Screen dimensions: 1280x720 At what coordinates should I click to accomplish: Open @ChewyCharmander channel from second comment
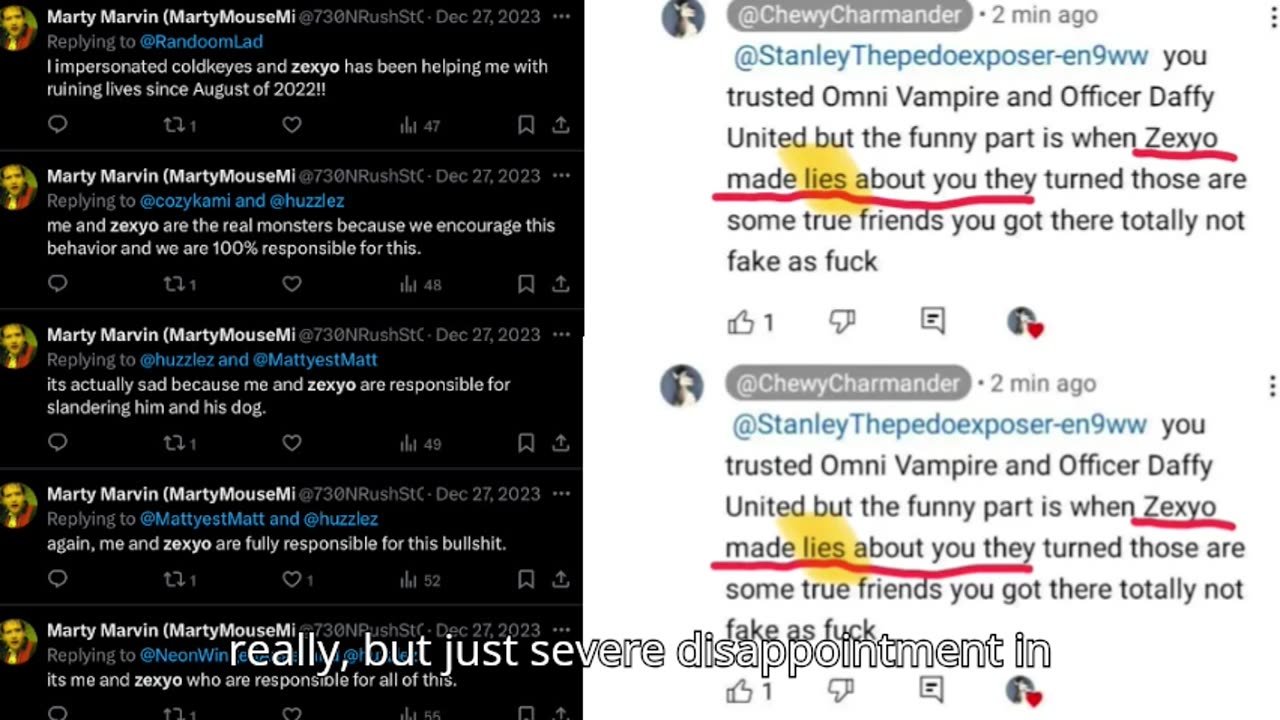pos(848,383)
